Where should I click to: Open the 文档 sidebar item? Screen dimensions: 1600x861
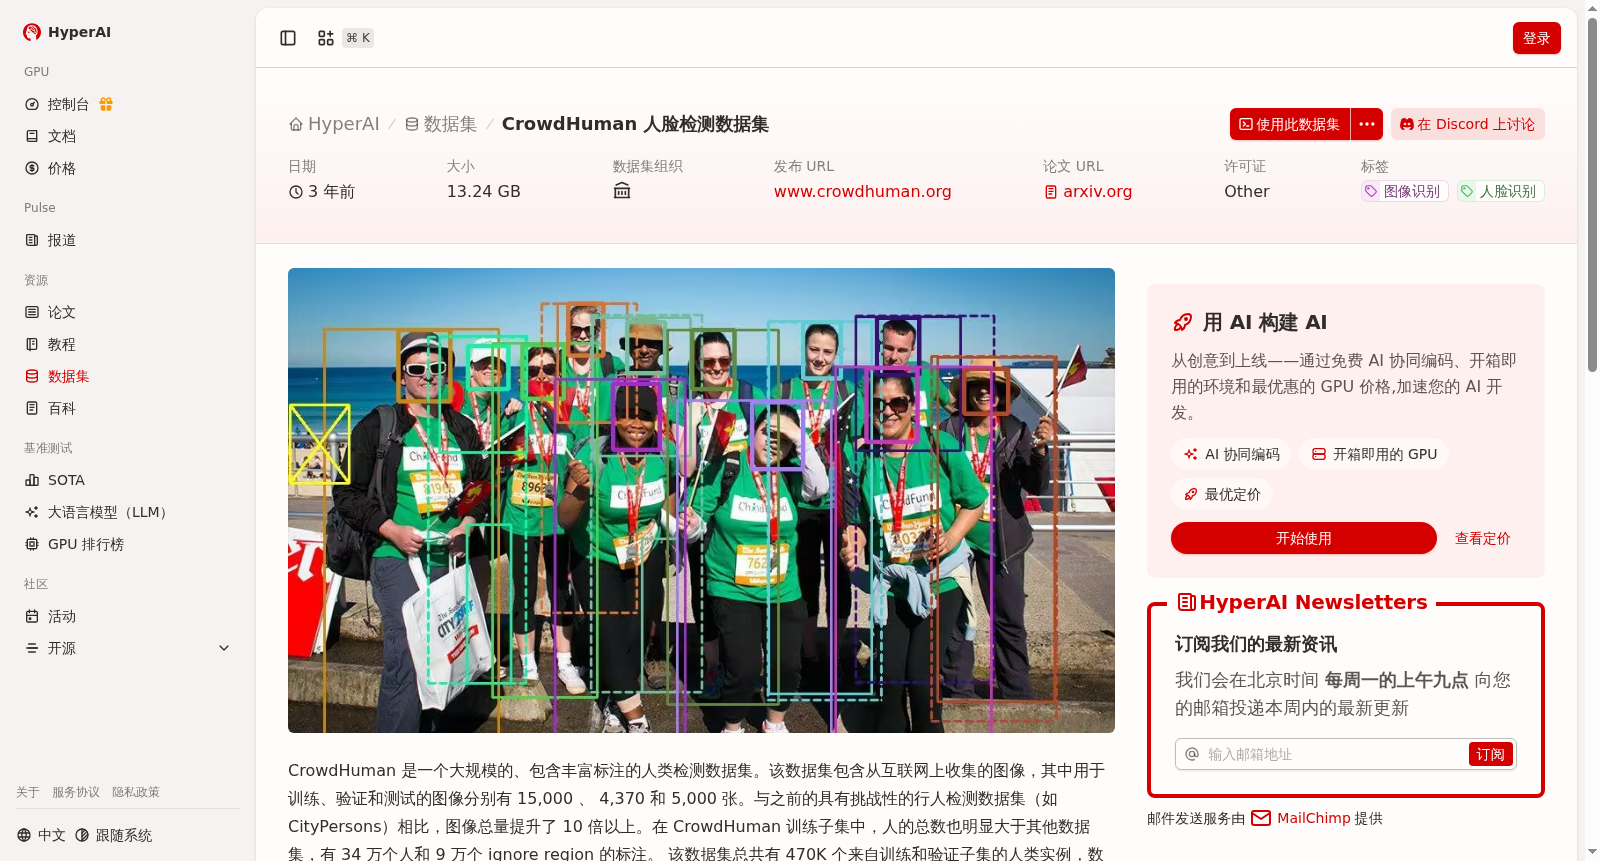[128, 136]
